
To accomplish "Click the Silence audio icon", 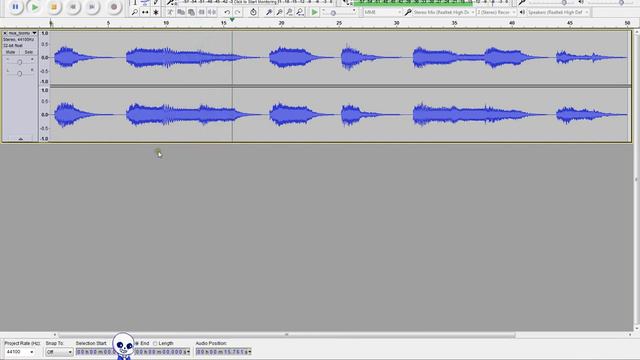I will pos(211,12).
